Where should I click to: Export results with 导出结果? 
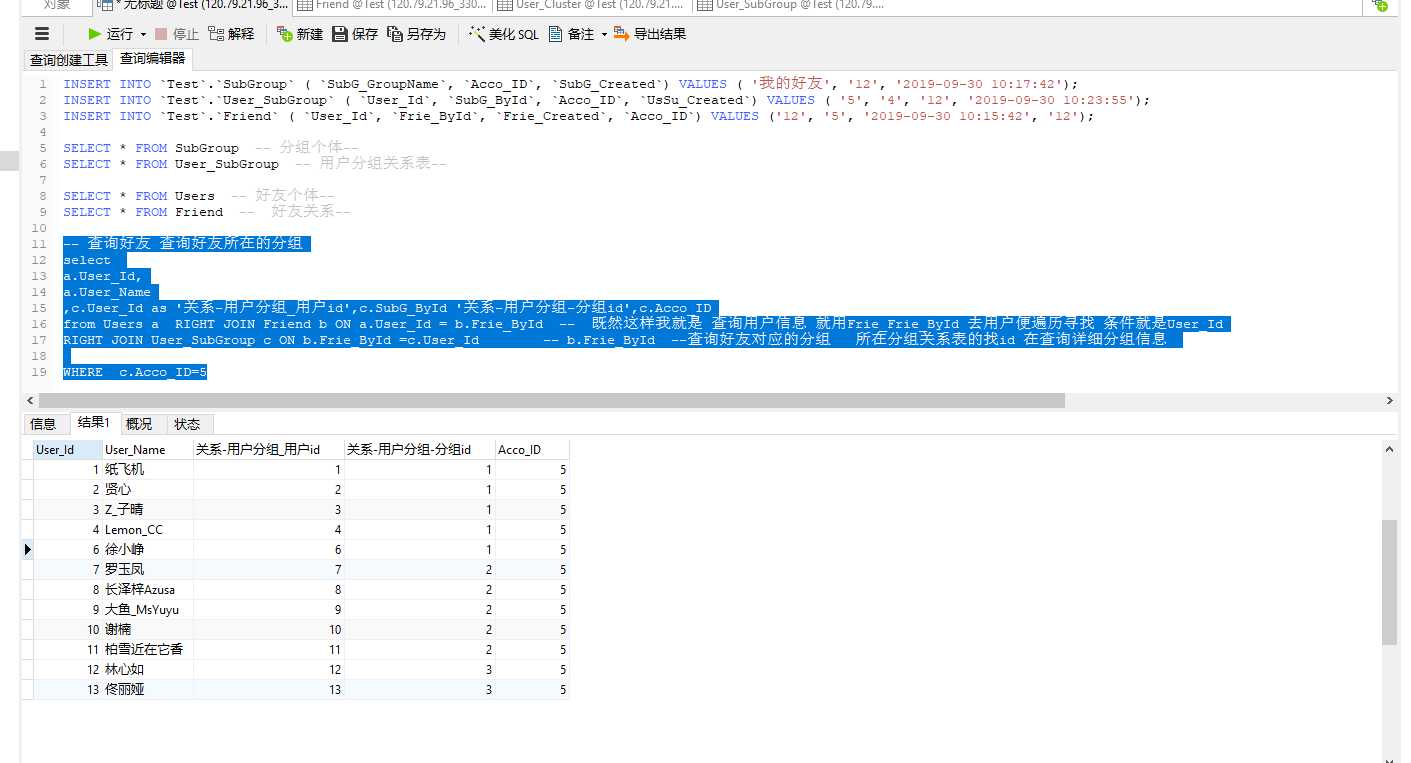pos(650,34)
